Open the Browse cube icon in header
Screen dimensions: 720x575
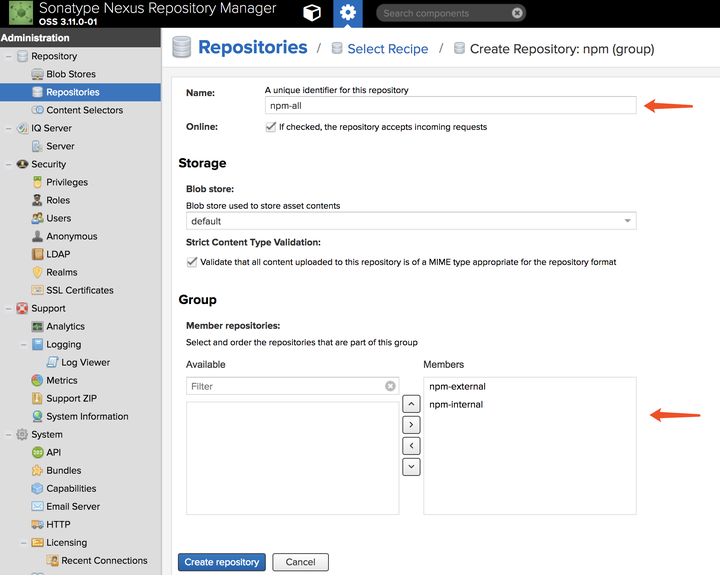click(x=312, y=13)
